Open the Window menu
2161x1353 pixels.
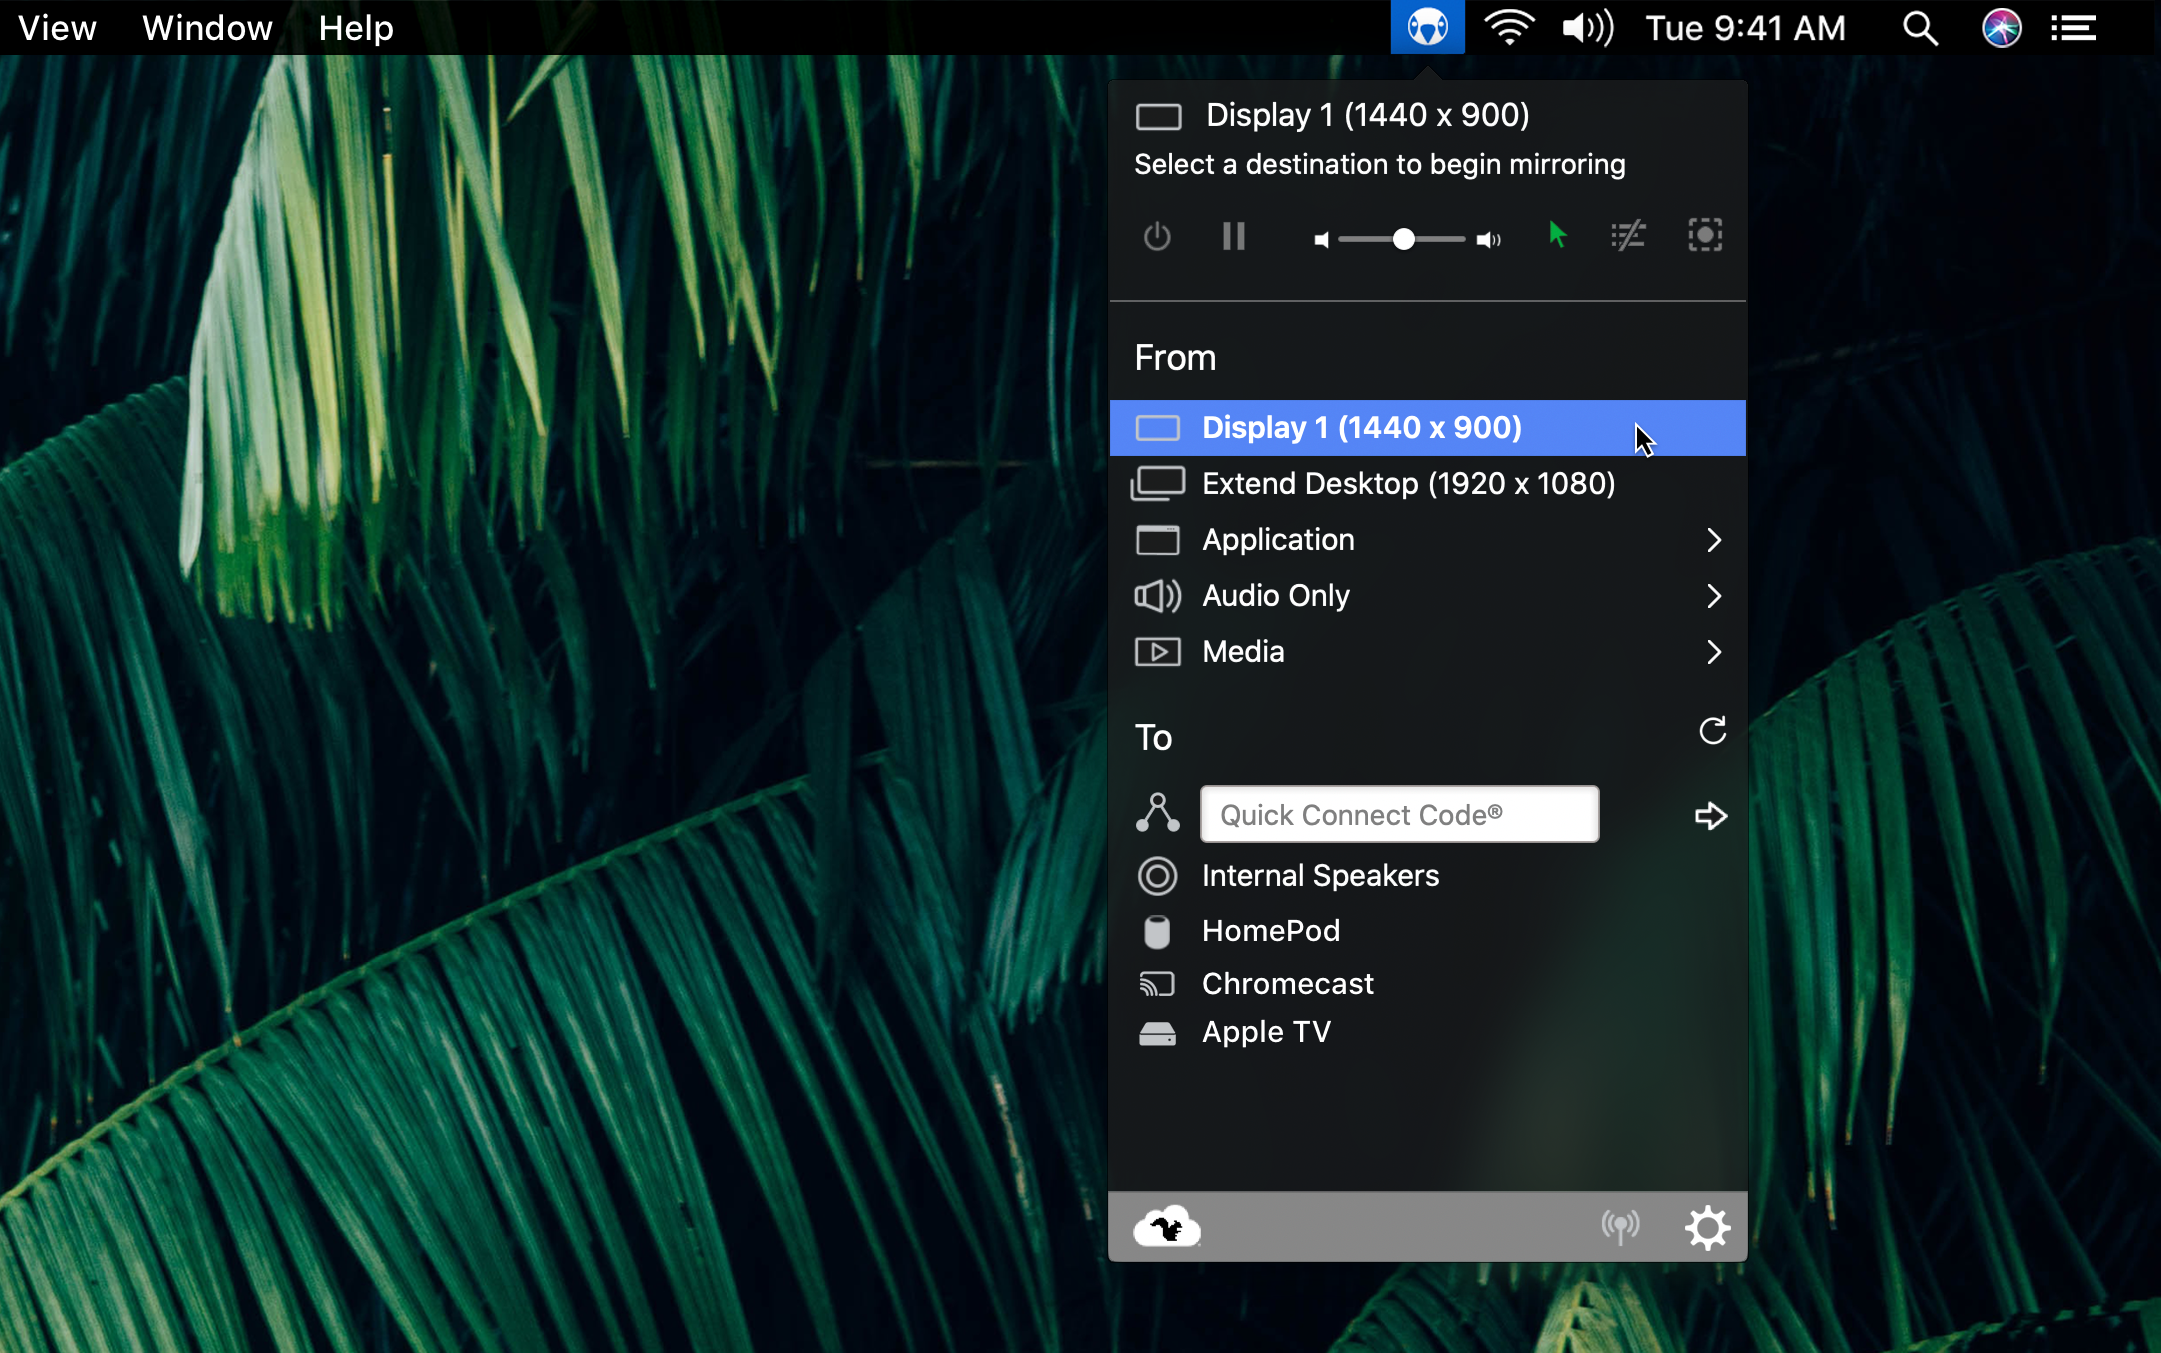(x=207, y=28)
